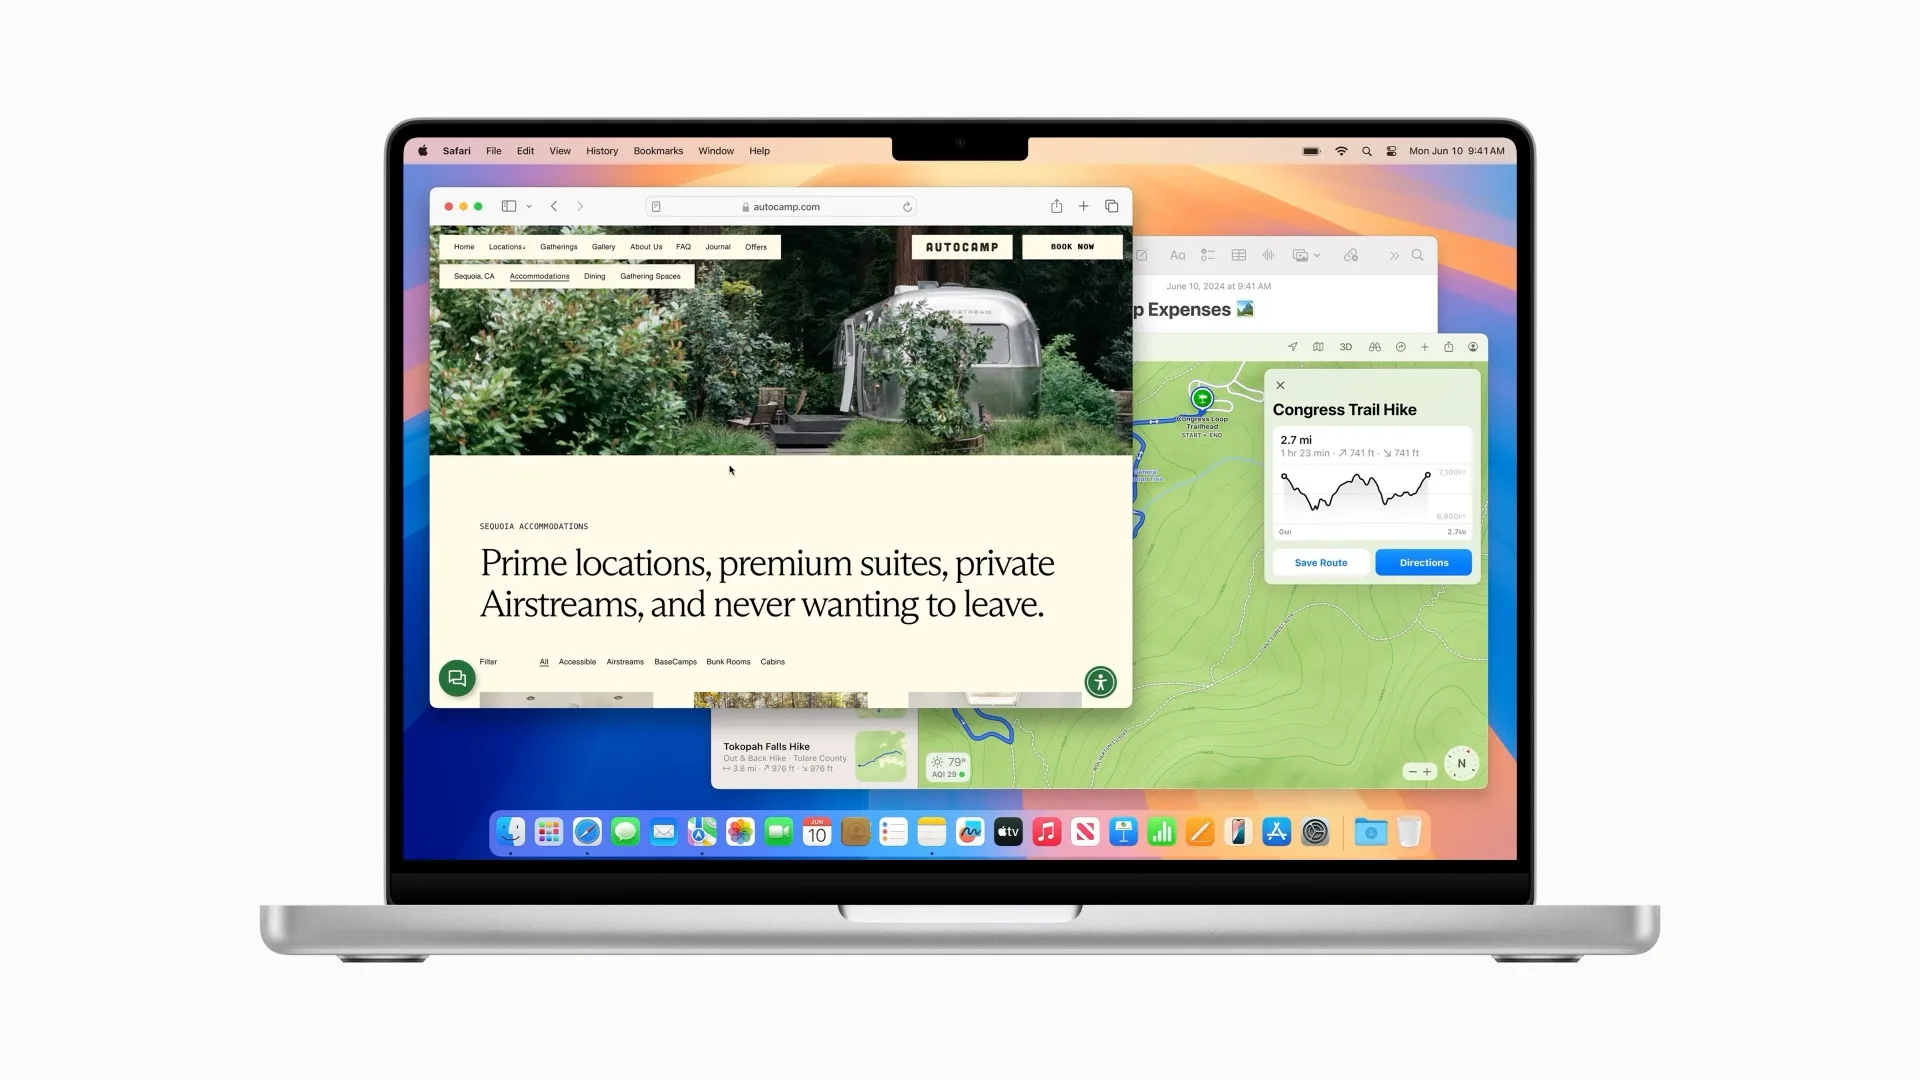Click the reader view icon in Safari toolbar
Image resolution: width=1920 pixels, height=1080 pixels.
tap(655, 206)
